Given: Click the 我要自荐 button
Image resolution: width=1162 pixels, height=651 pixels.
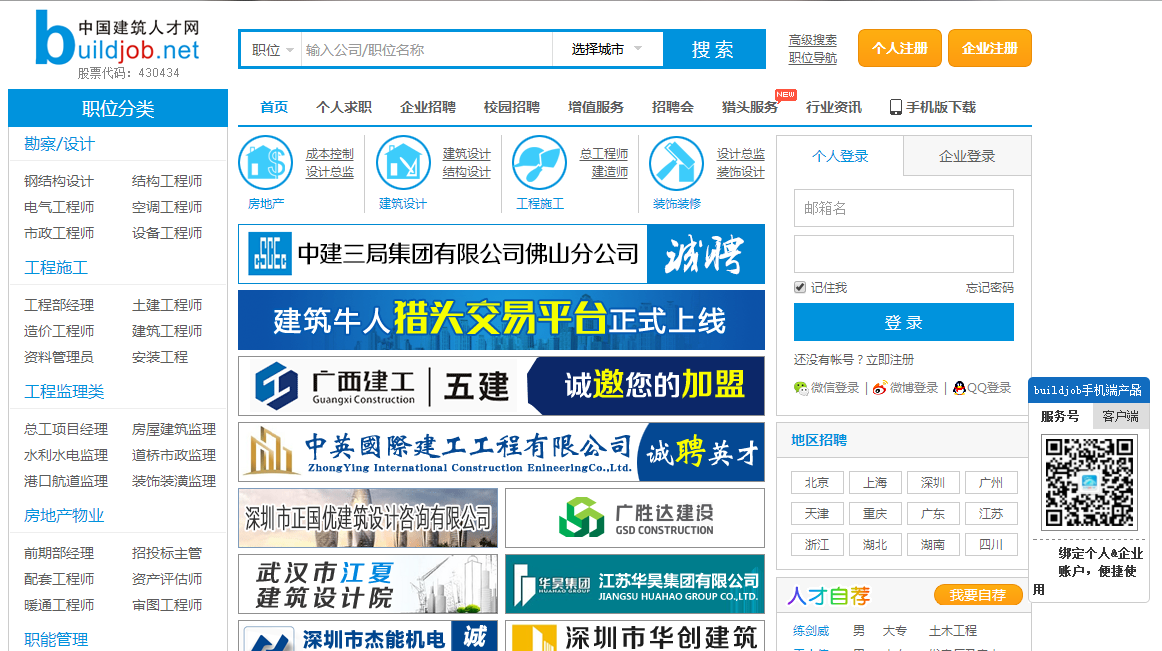Looking at the screenshot, I should pos(977,595).
